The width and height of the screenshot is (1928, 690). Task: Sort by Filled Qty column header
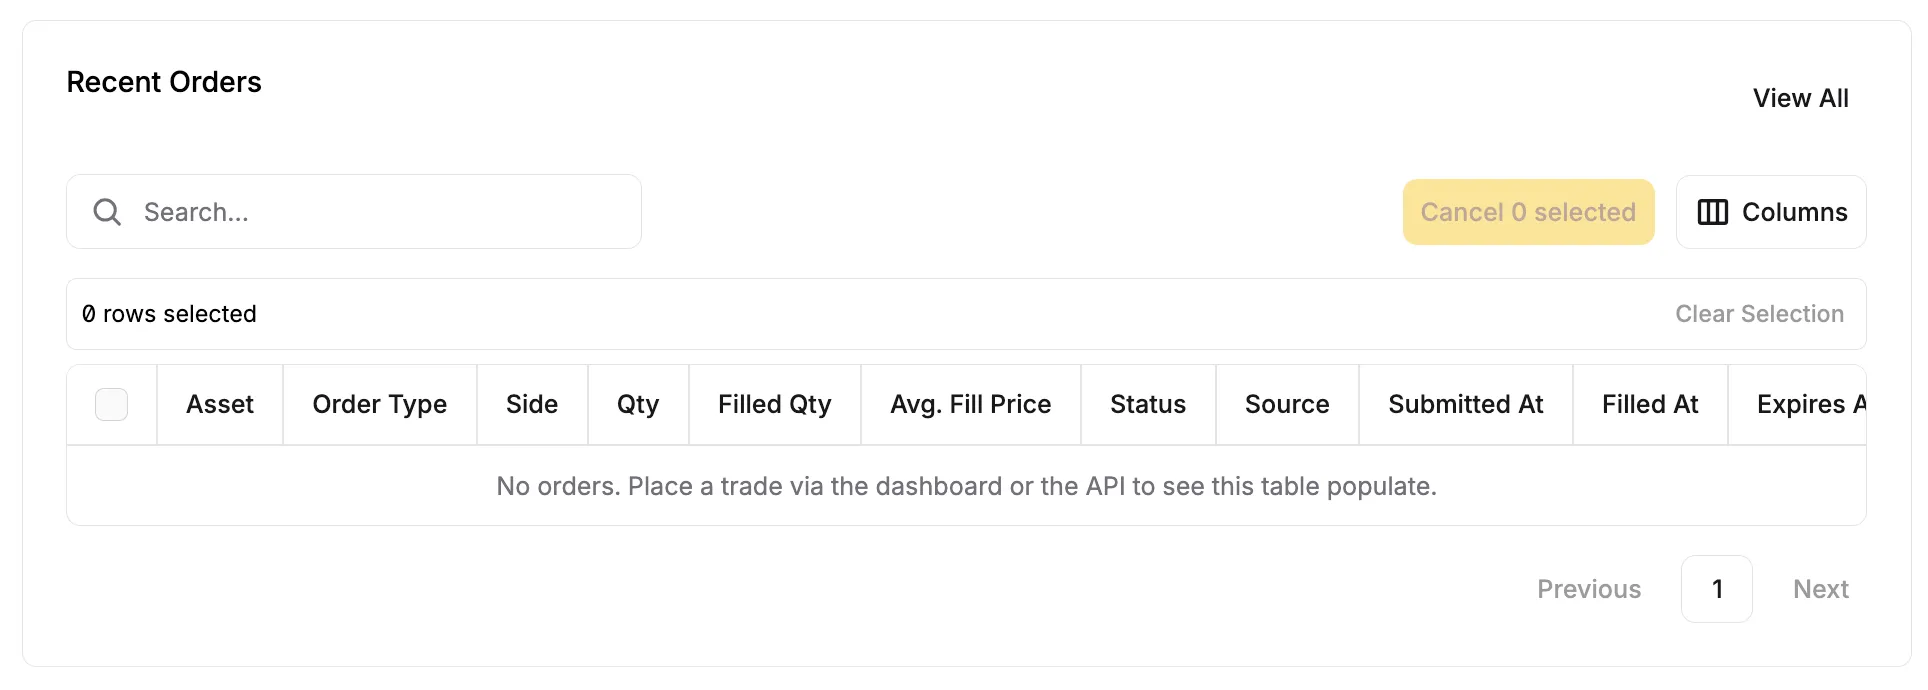pyautogui.click(x=775, y=404)
